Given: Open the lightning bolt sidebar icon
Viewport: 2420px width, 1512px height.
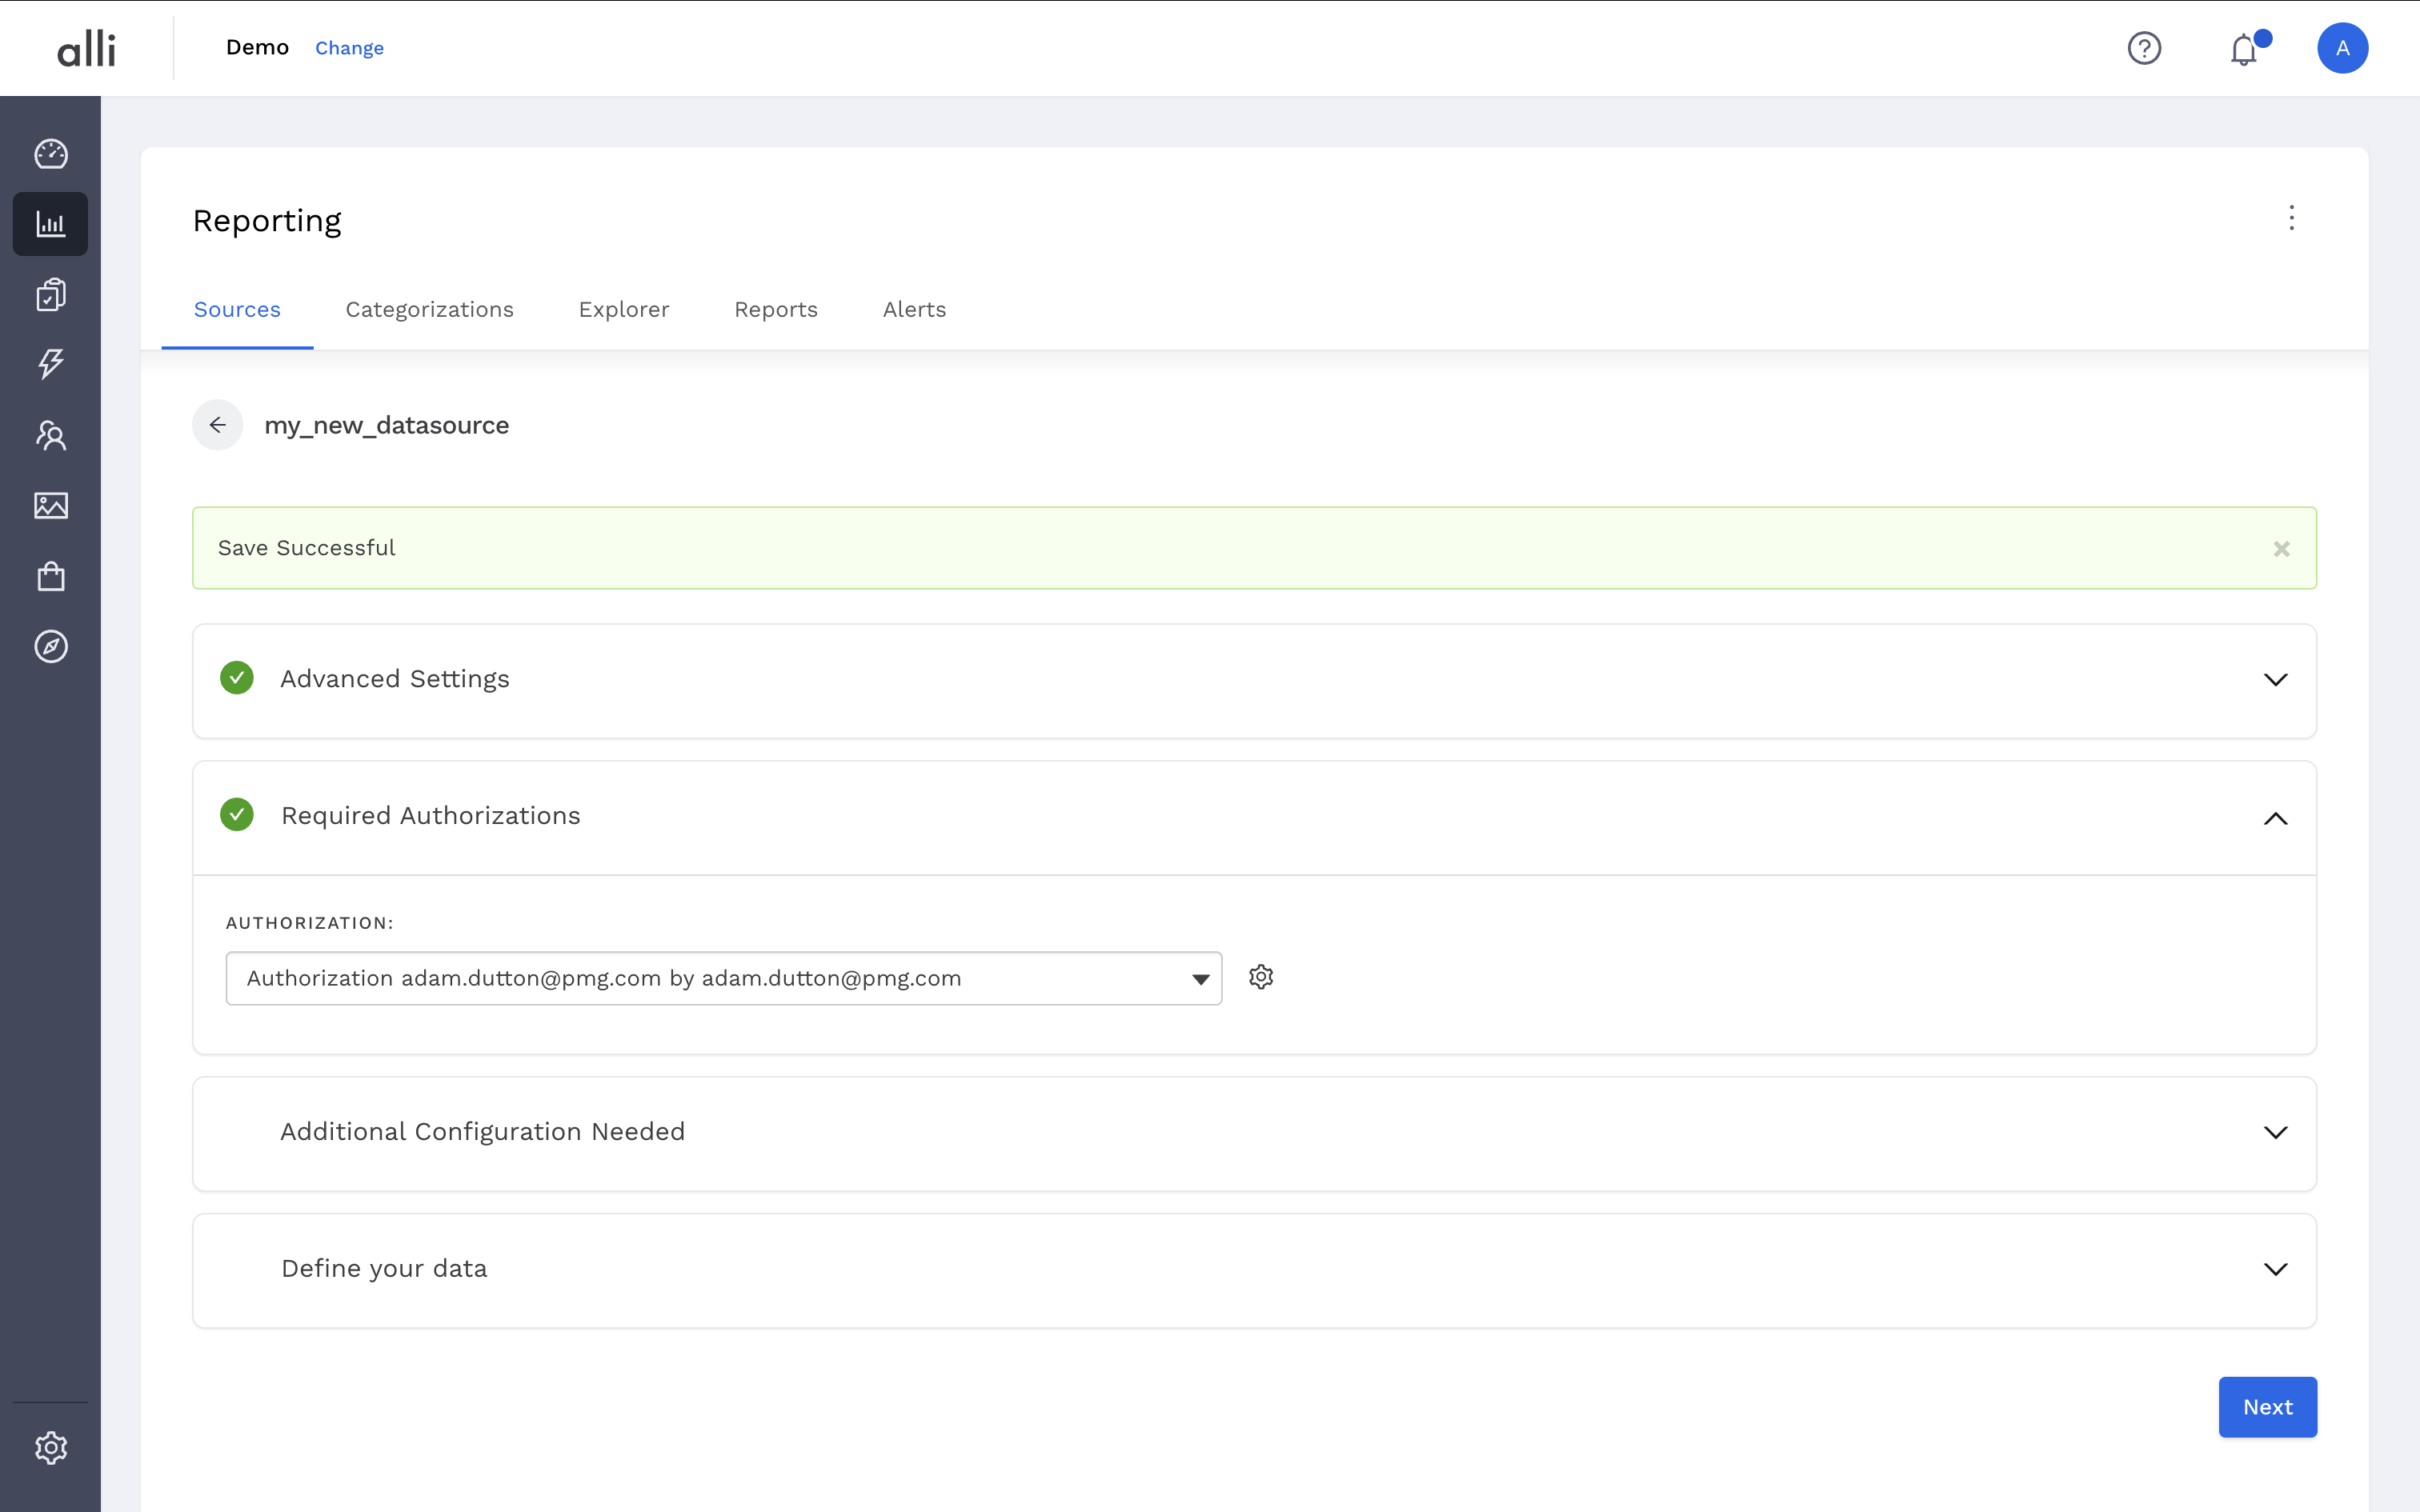Looking at the screenshot, I should [50, 364].
